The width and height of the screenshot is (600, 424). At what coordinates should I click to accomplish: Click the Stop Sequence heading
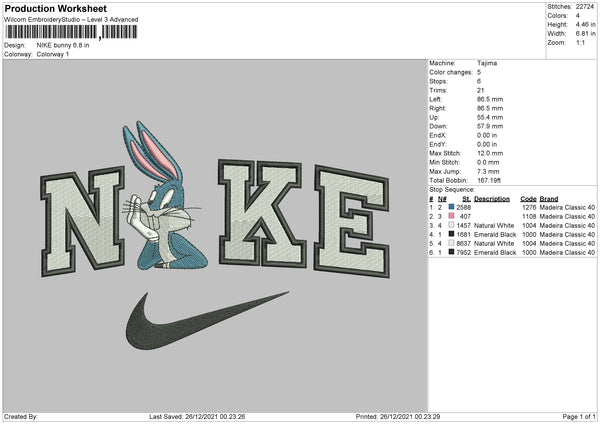click(x=451, y=187)
